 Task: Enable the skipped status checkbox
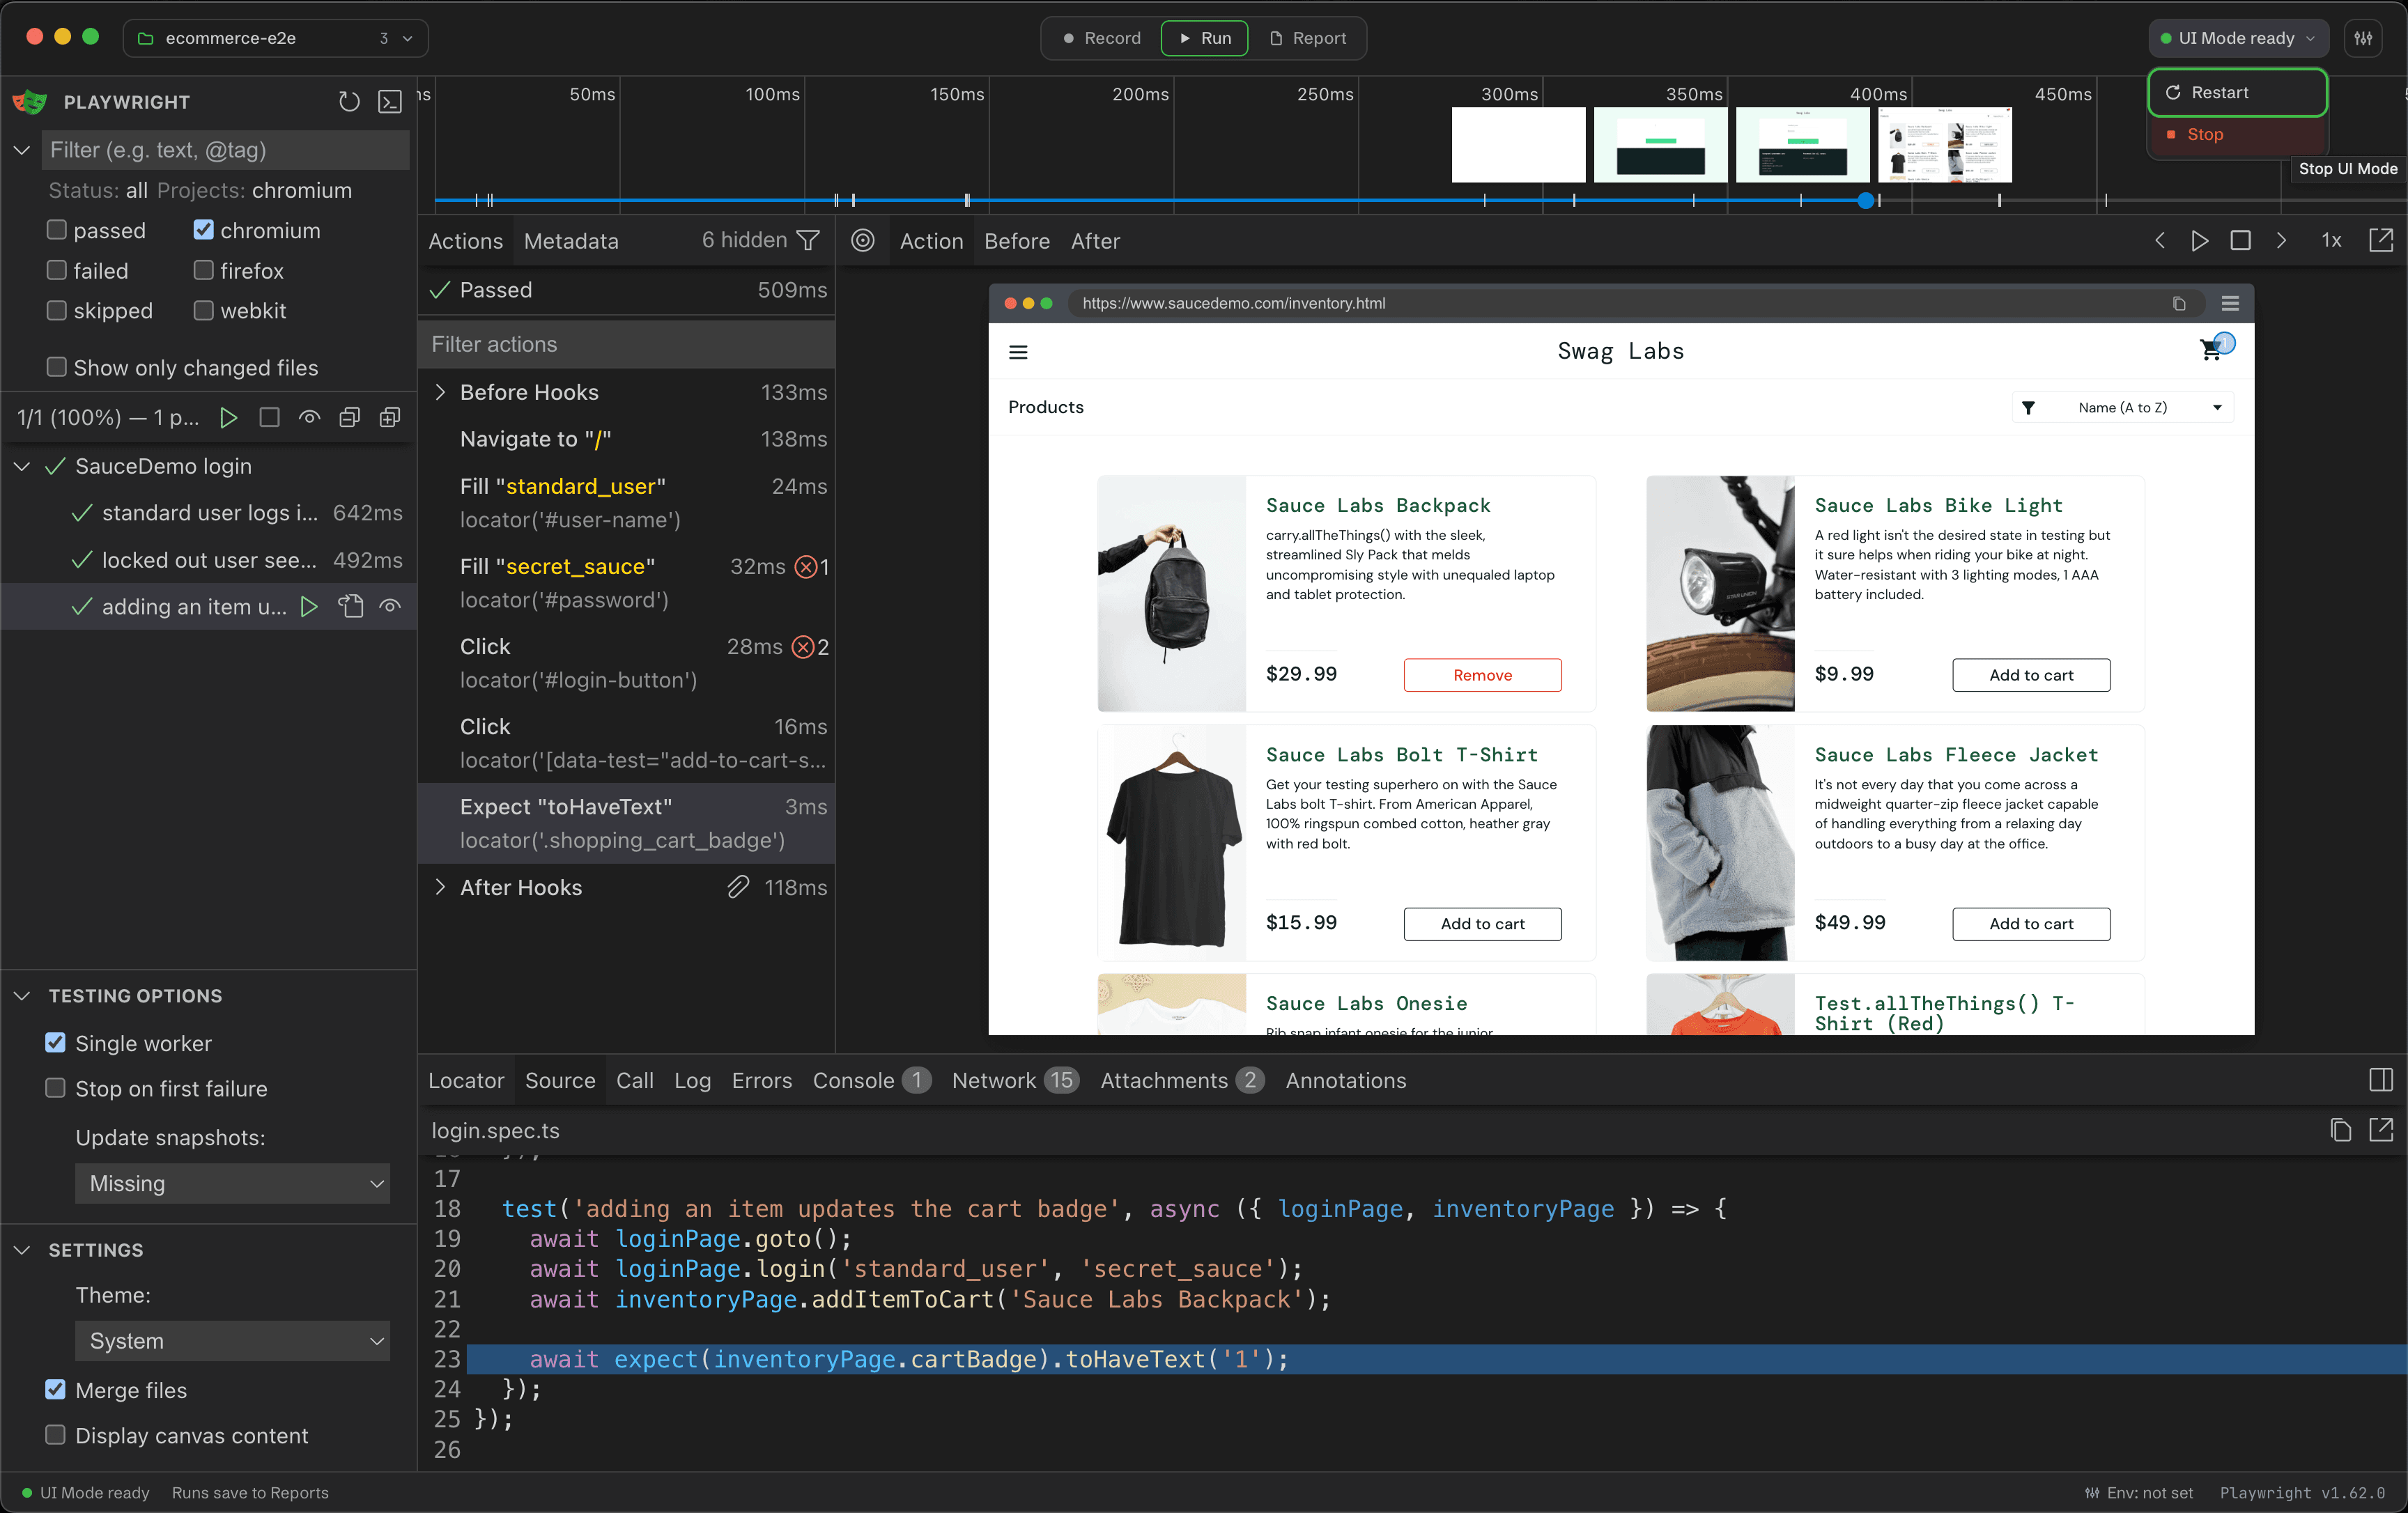point(57,311)
